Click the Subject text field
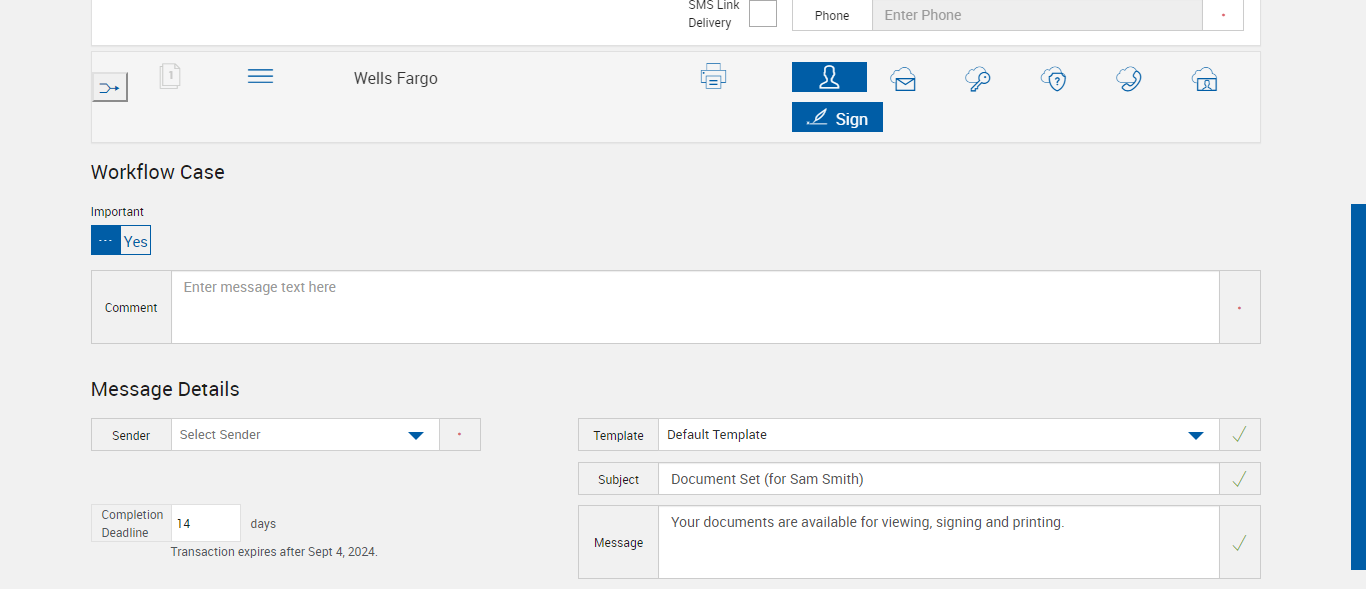This screenshot has width=1366, height=589. 938,479
